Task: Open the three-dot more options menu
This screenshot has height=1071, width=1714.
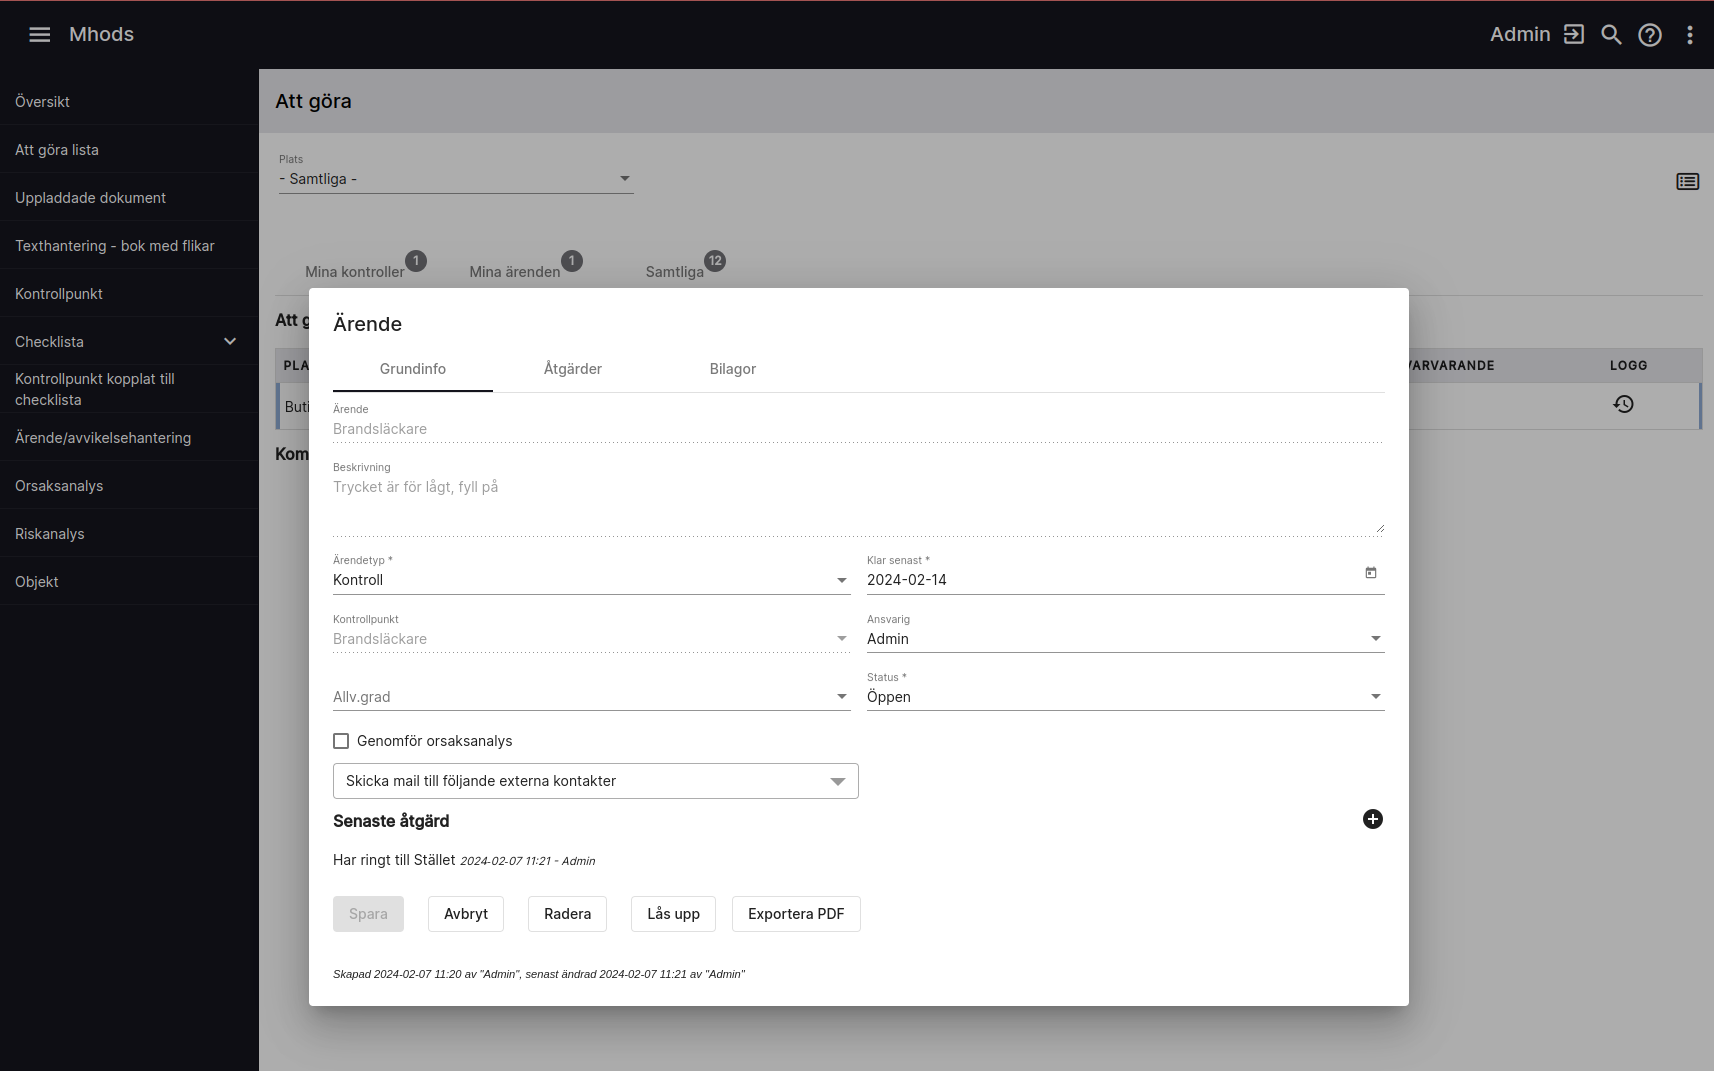Action: [x=1690, y=34]
